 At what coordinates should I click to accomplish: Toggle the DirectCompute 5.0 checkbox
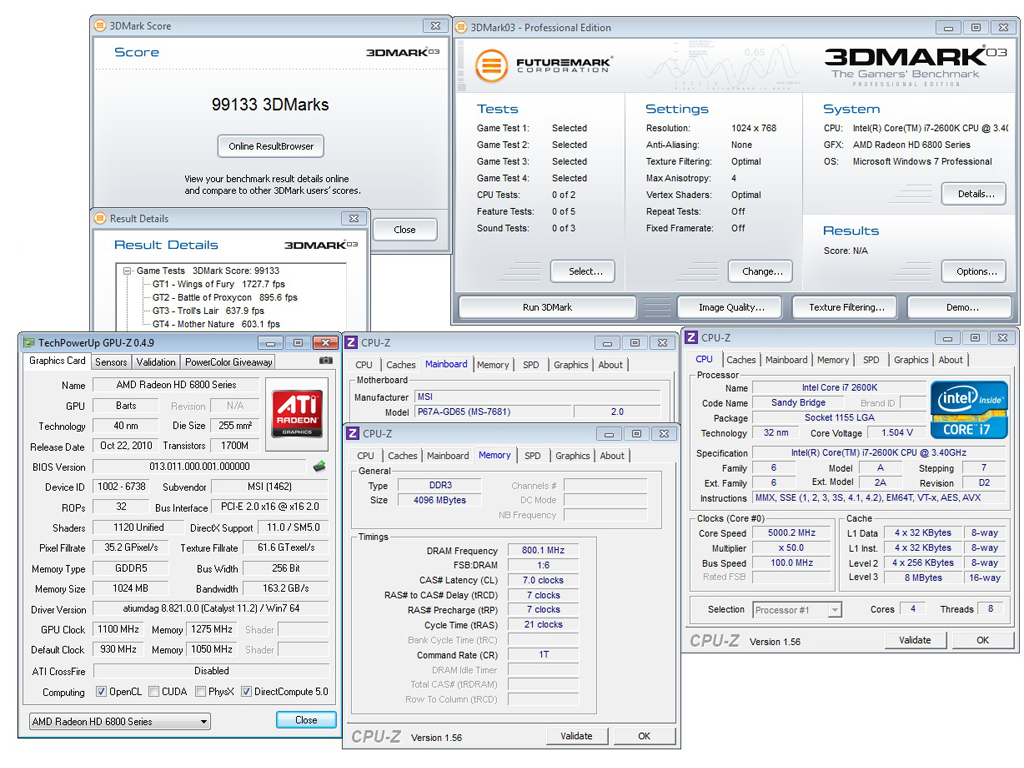coord(246,692)
